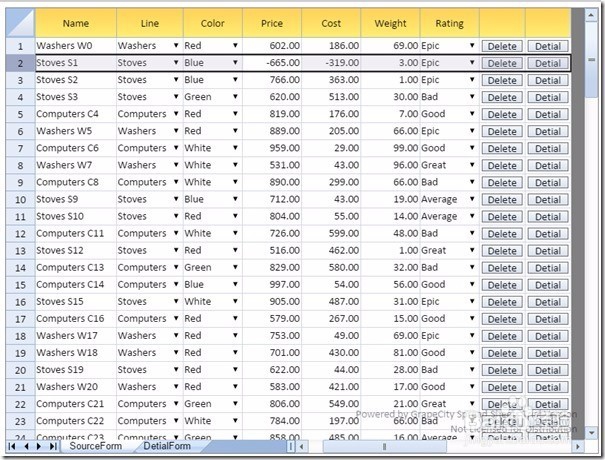Select the cost cell '549.00'
This screenshot has width=605, height=460.
coord(331,404)
